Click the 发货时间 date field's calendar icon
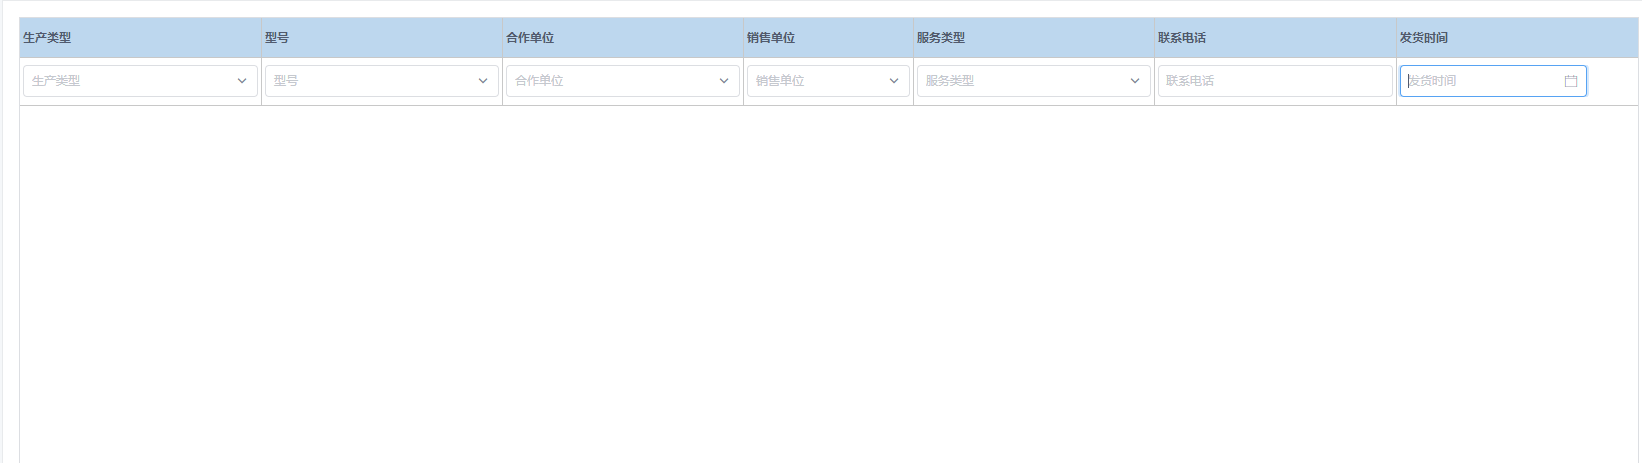This screenshot has width=1642, height=463. tap(1571, 81)
